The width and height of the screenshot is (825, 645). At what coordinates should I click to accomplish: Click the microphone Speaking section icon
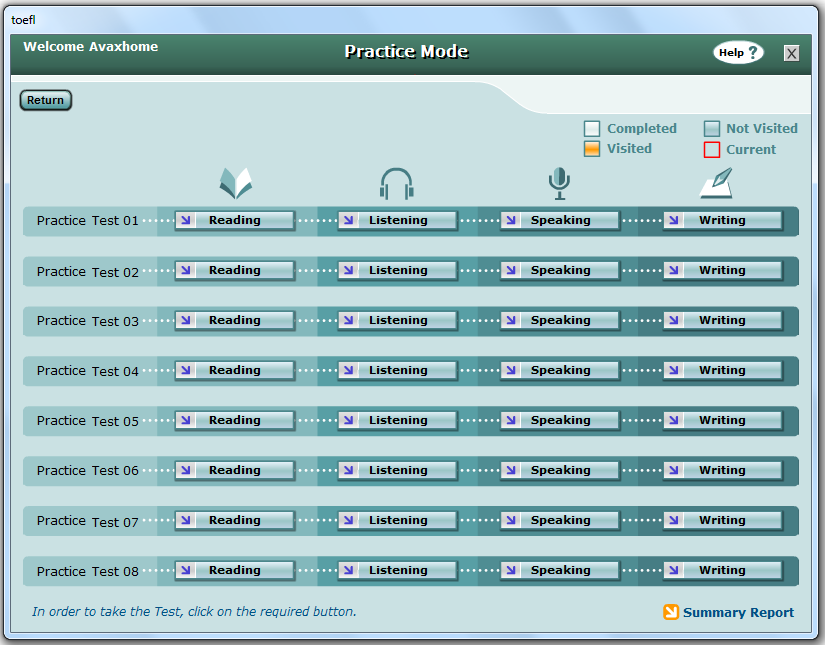[558, 184]
